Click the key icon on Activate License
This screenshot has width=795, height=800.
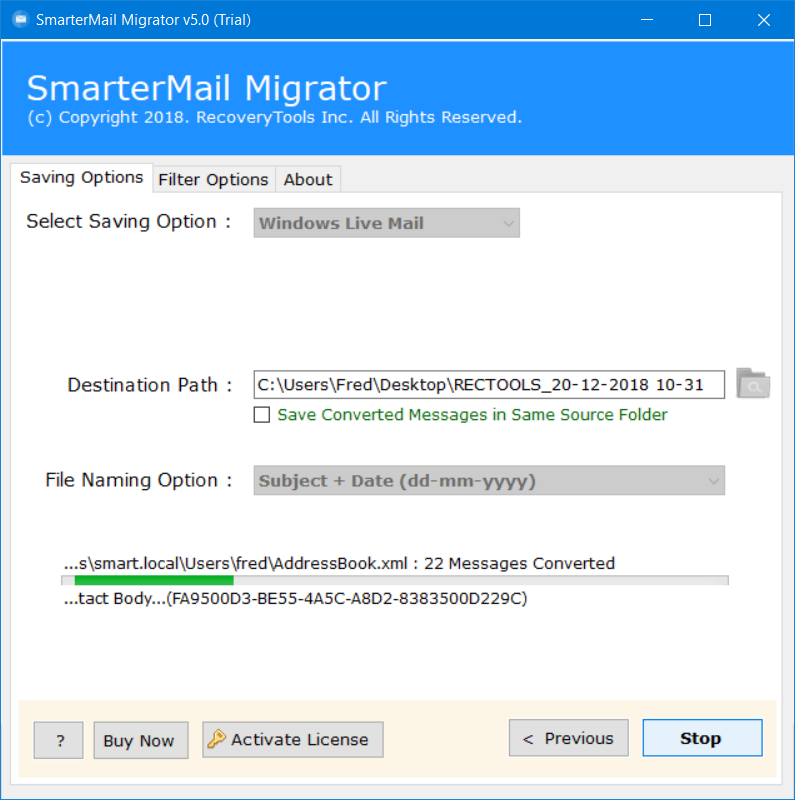tap(216, 739)
